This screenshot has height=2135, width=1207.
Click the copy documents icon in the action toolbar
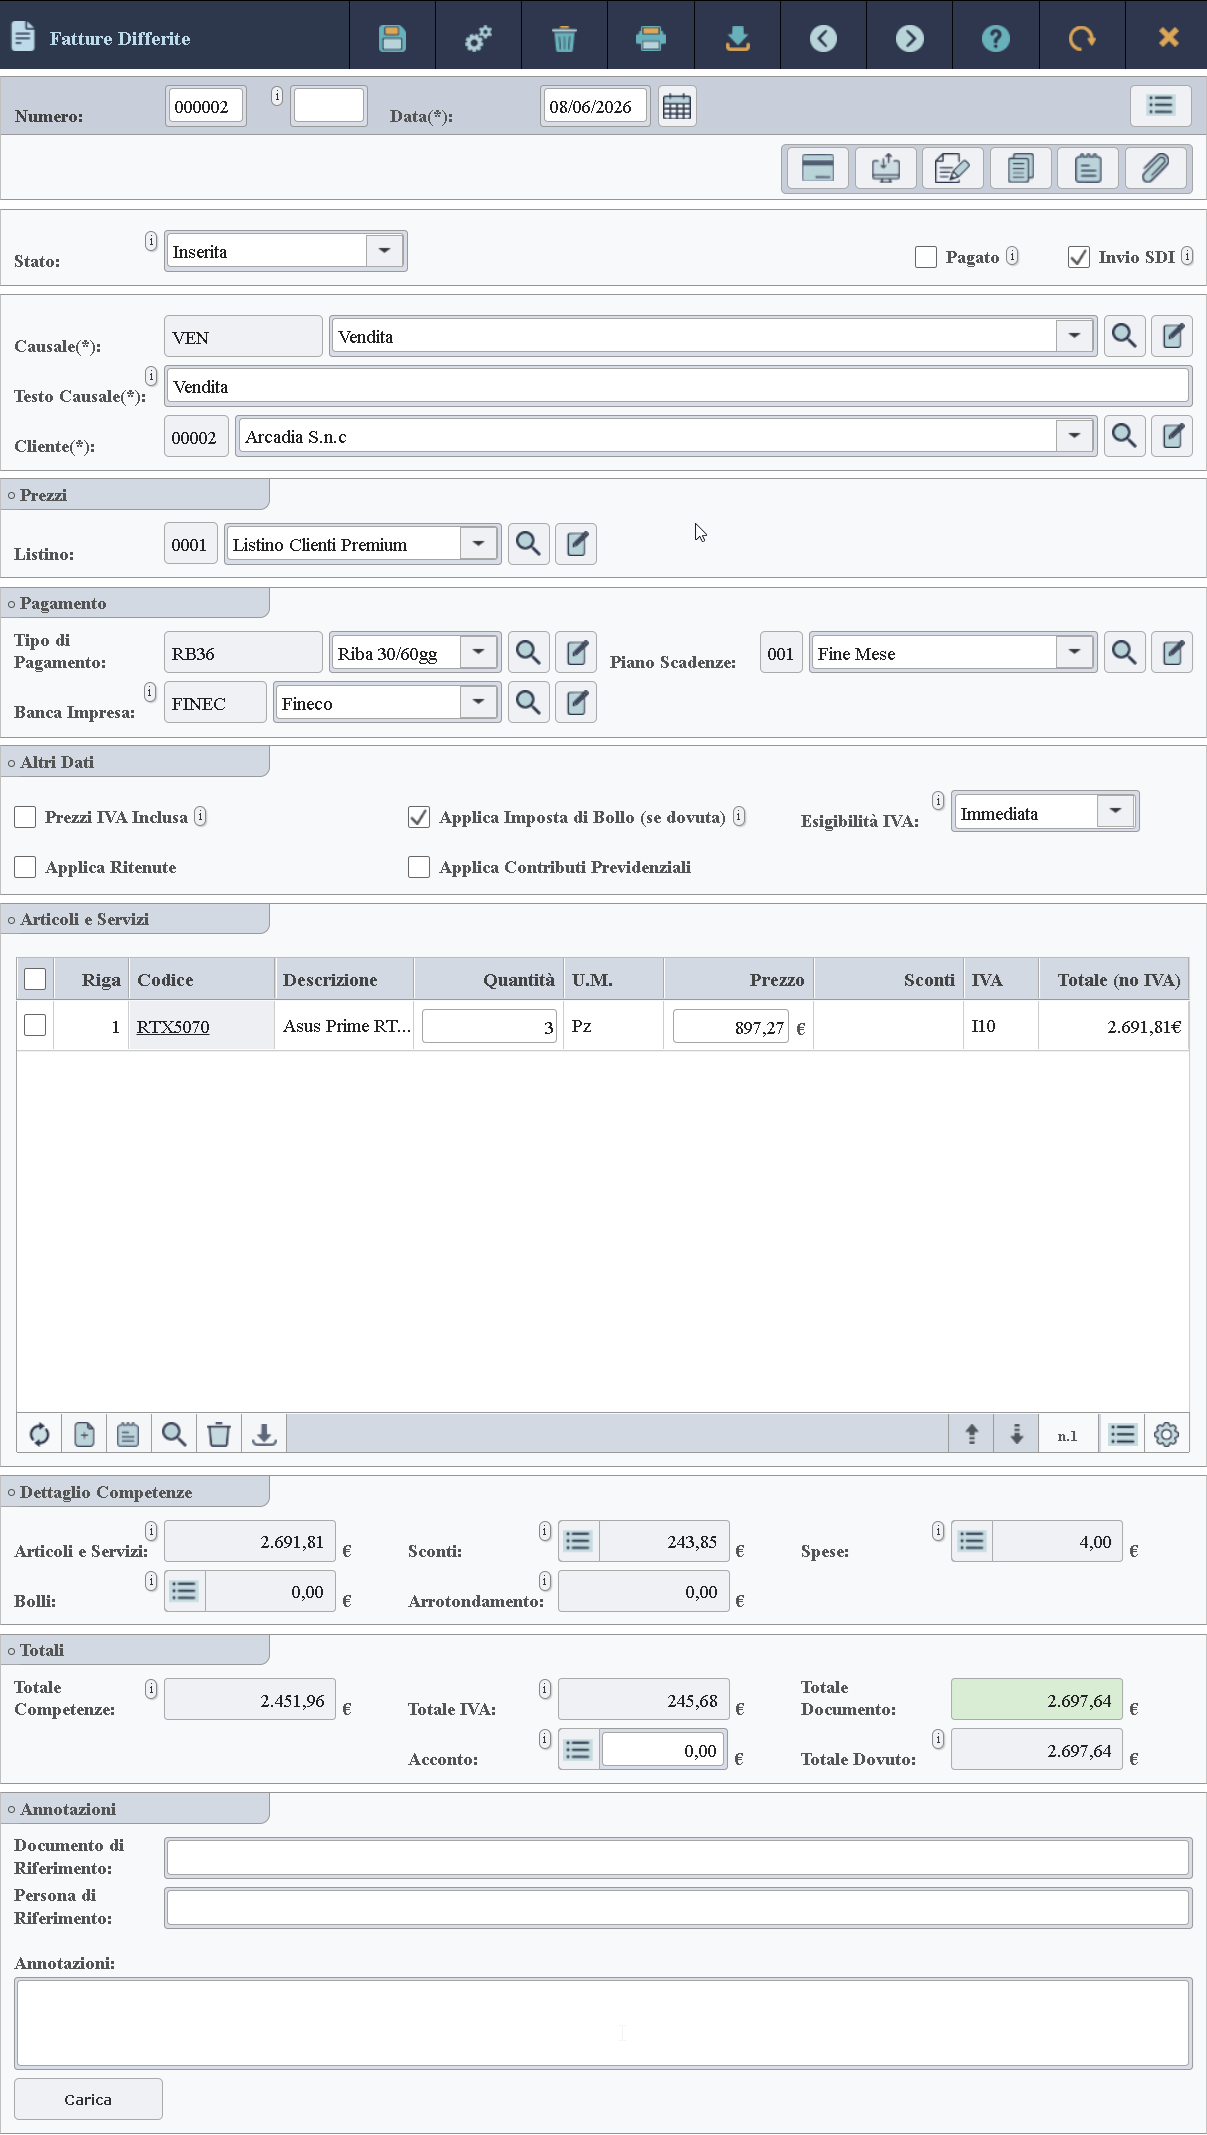(x=1021, y=168)
